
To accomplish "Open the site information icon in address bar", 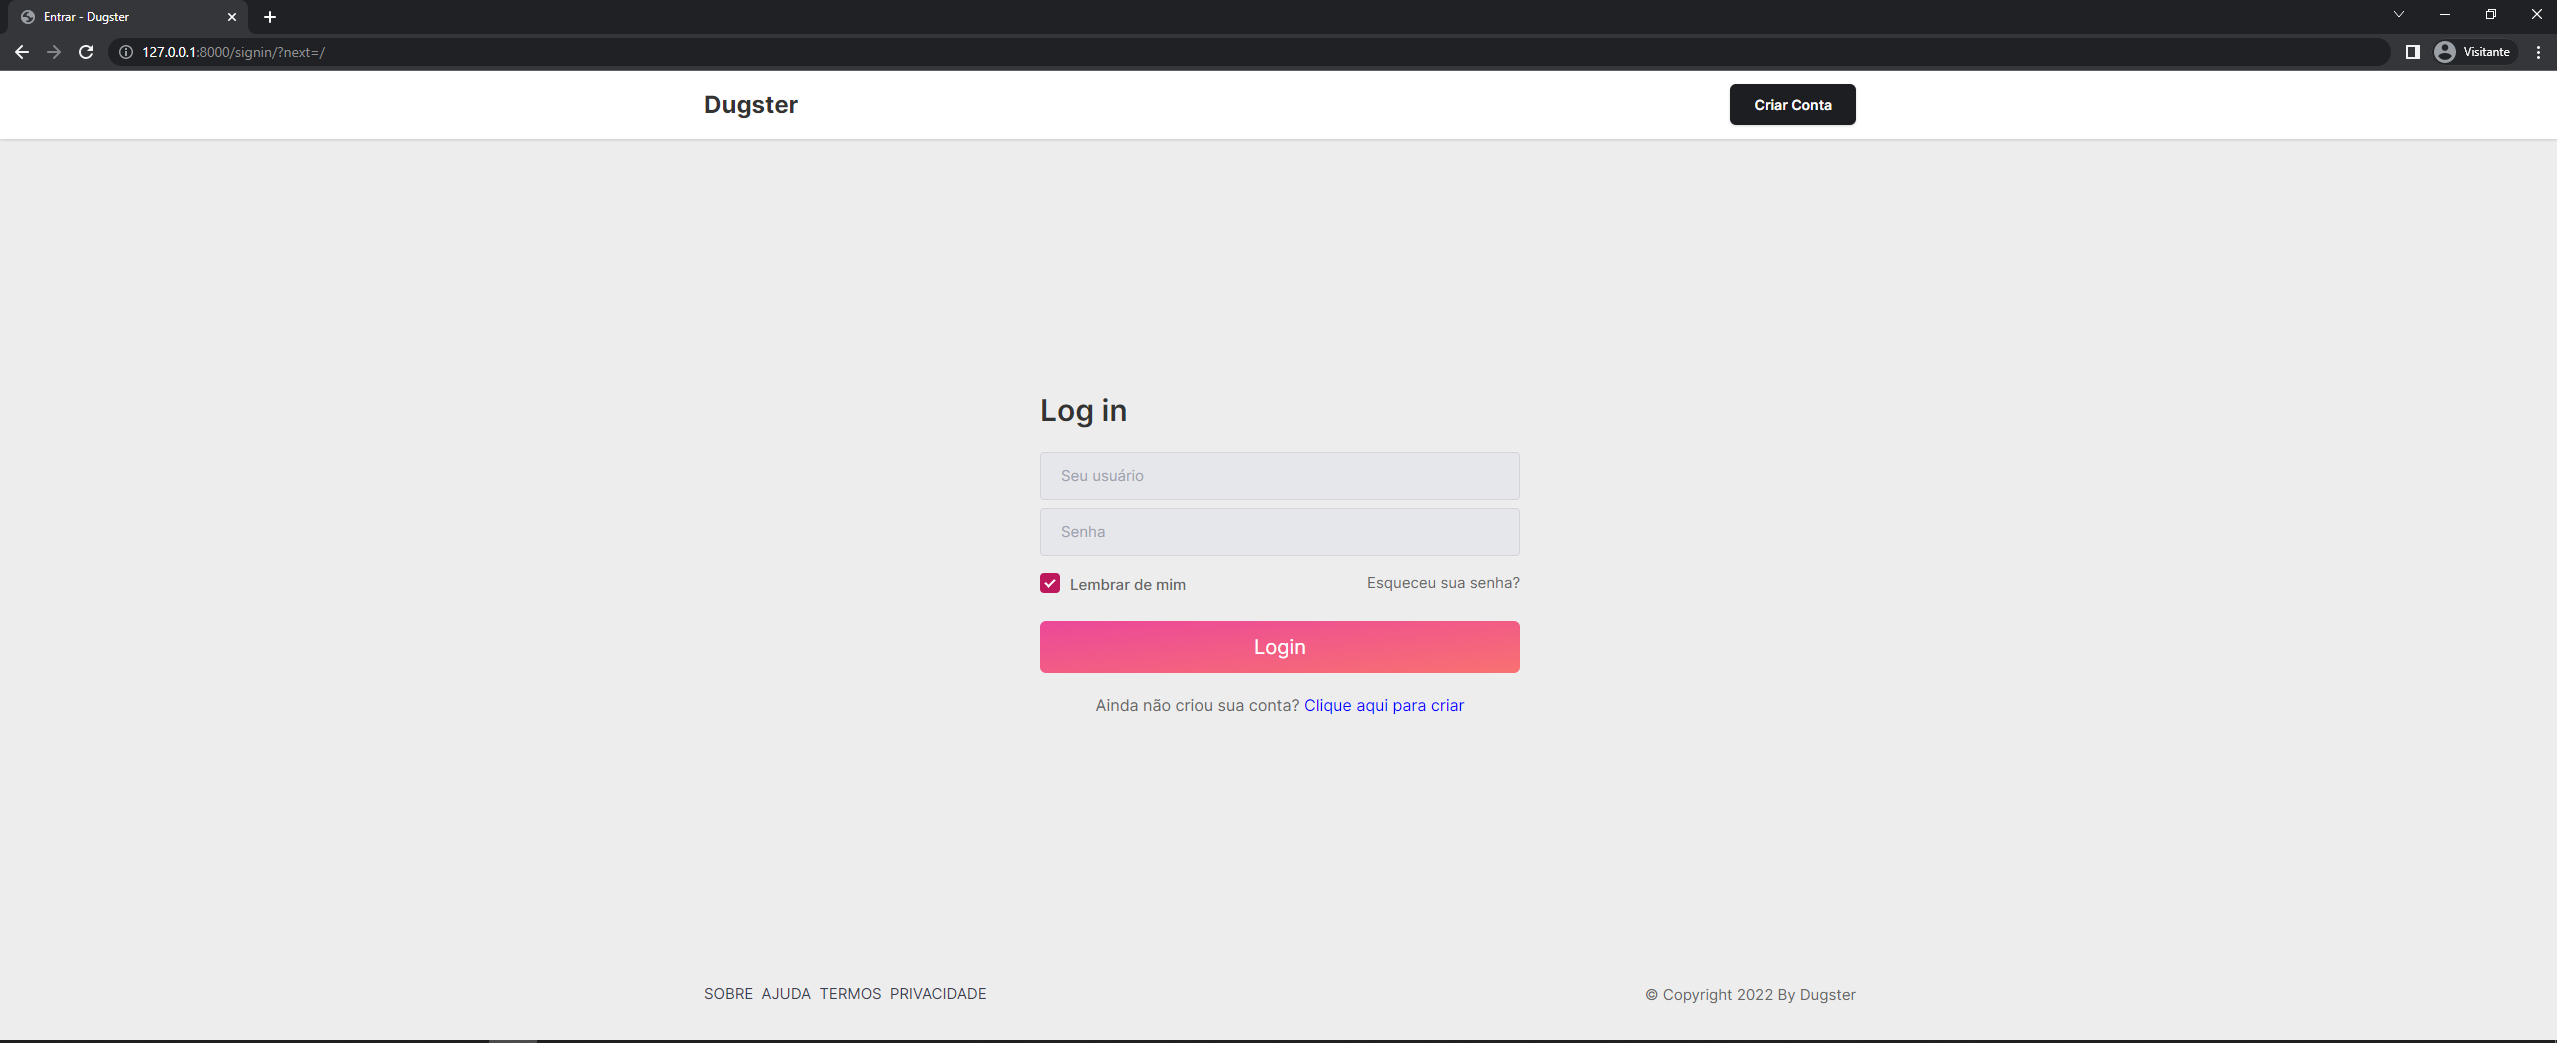I will tap(125, 52).
